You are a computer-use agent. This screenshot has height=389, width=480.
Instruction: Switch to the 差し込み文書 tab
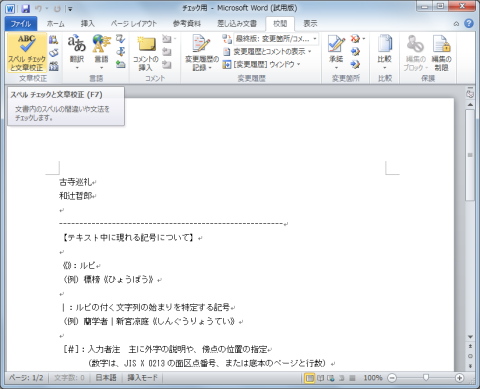point(237,24)
